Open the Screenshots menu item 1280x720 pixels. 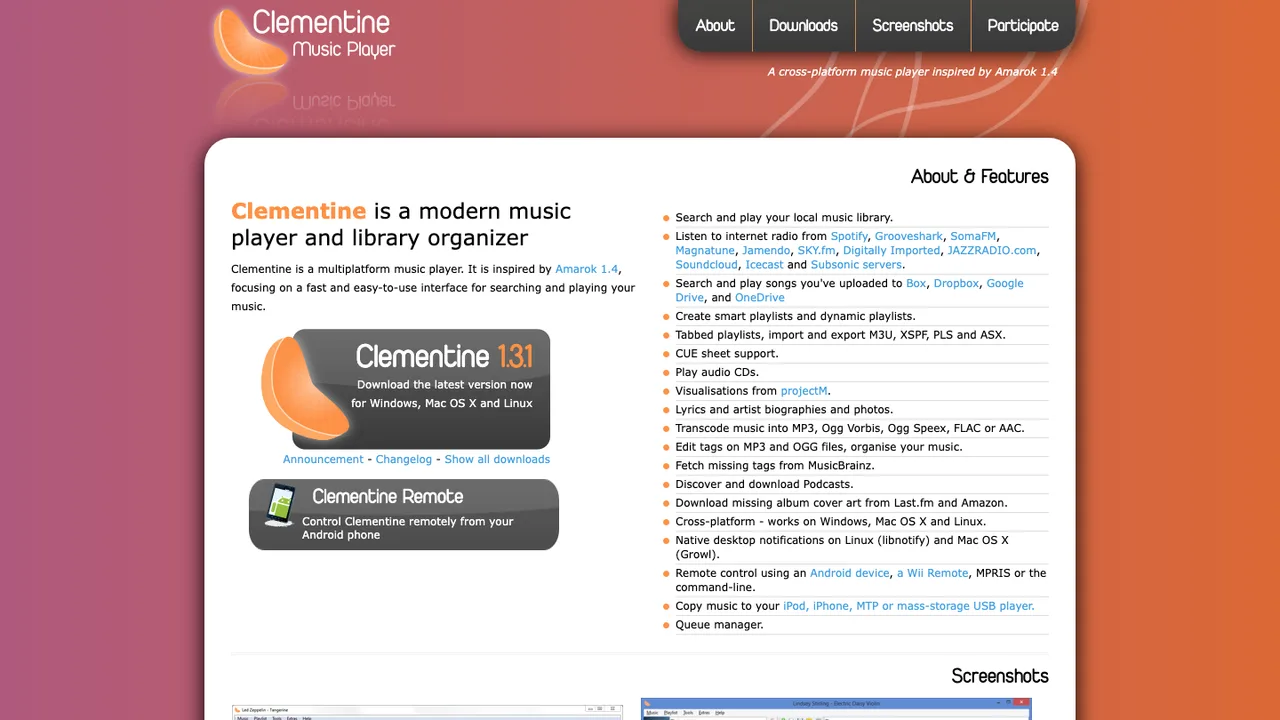tap(913, 26)
